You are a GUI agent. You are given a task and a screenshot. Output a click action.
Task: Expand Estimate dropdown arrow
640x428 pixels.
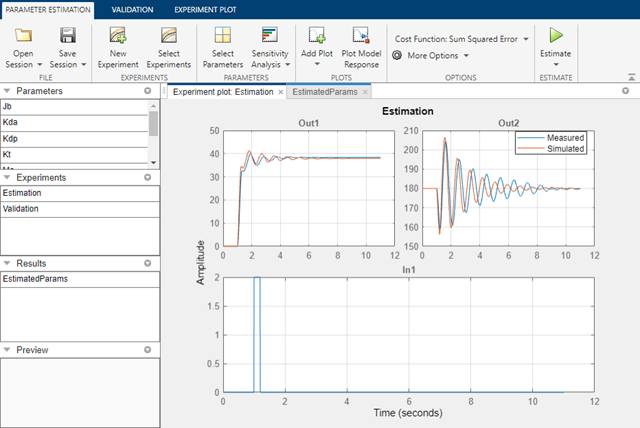pyautogui.click(x=556, y=64)
